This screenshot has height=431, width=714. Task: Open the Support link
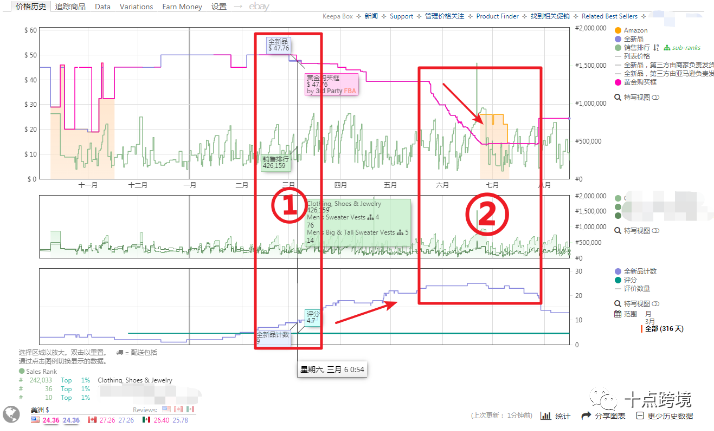[x=401, y=16]
